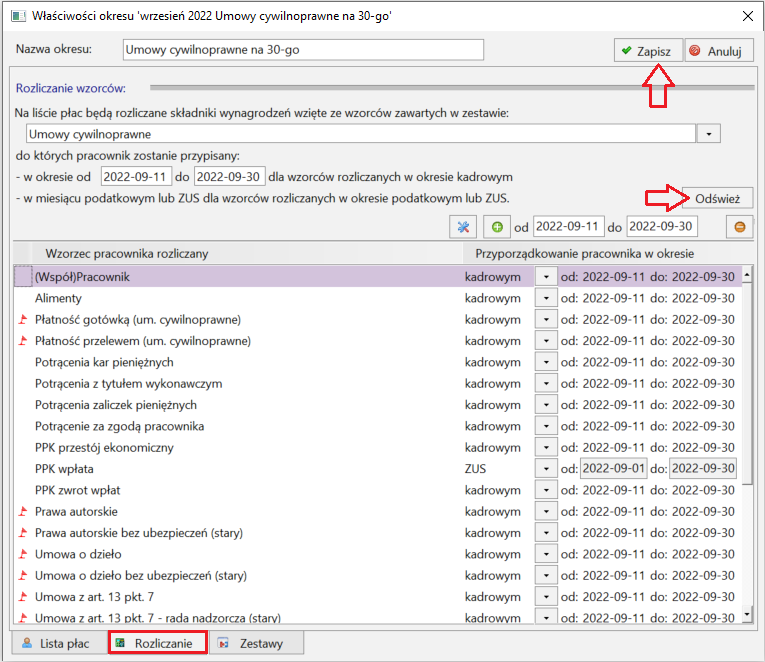765x662 pixels.
Task: Open period dropdown for Prawa autorskie row
Action: [546, 512]
